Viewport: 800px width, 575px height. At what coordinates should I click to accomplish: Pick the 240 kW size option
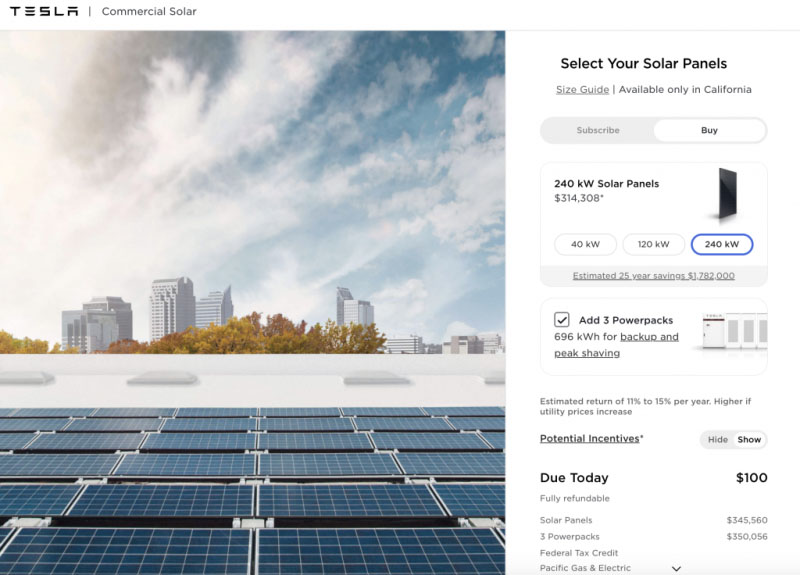point(721,244)
